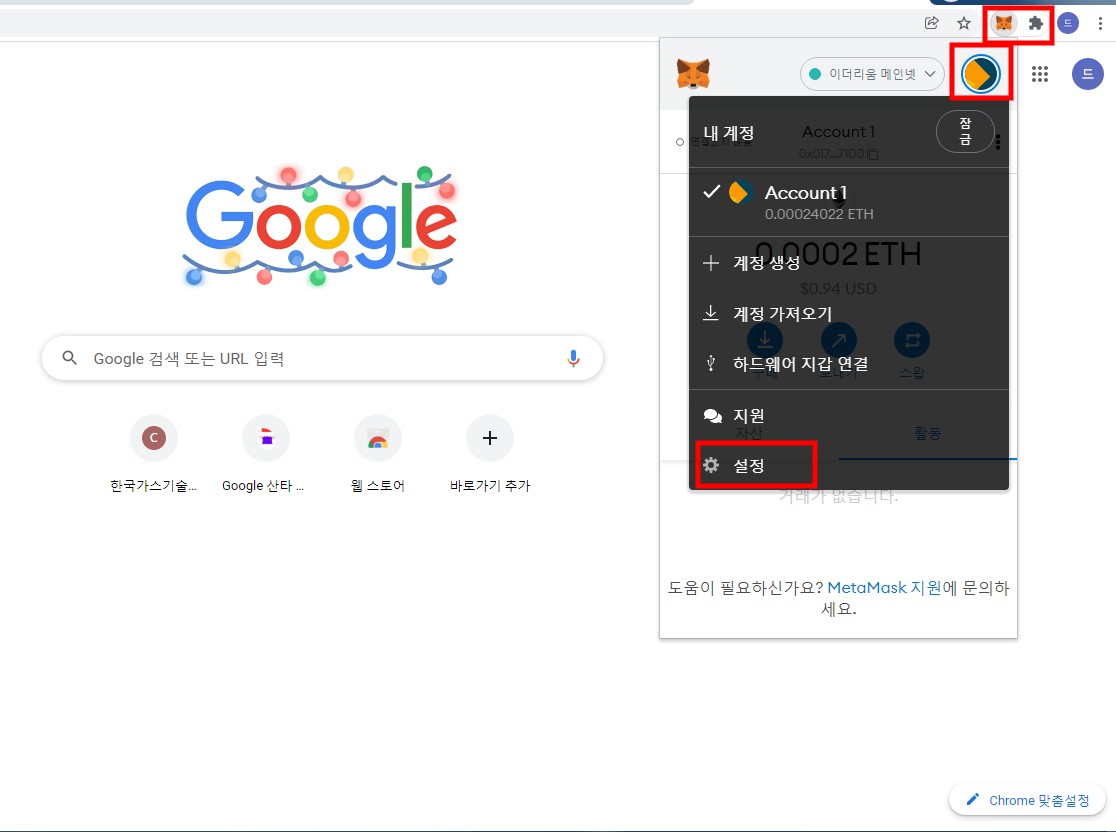Open account options three-dot menu in MetaMask

pyautogui.click(x=999, y=142)
